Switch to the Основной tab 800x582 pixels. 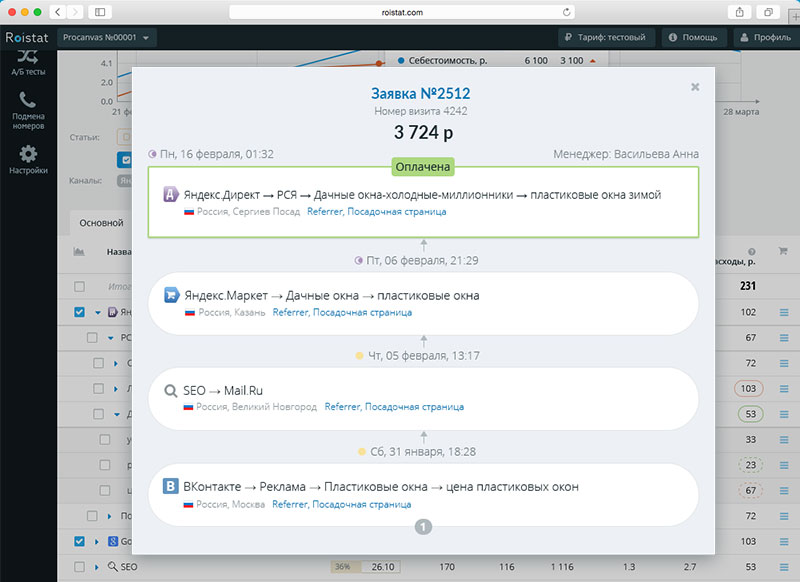pyautogui.click(x=101, y=223)
